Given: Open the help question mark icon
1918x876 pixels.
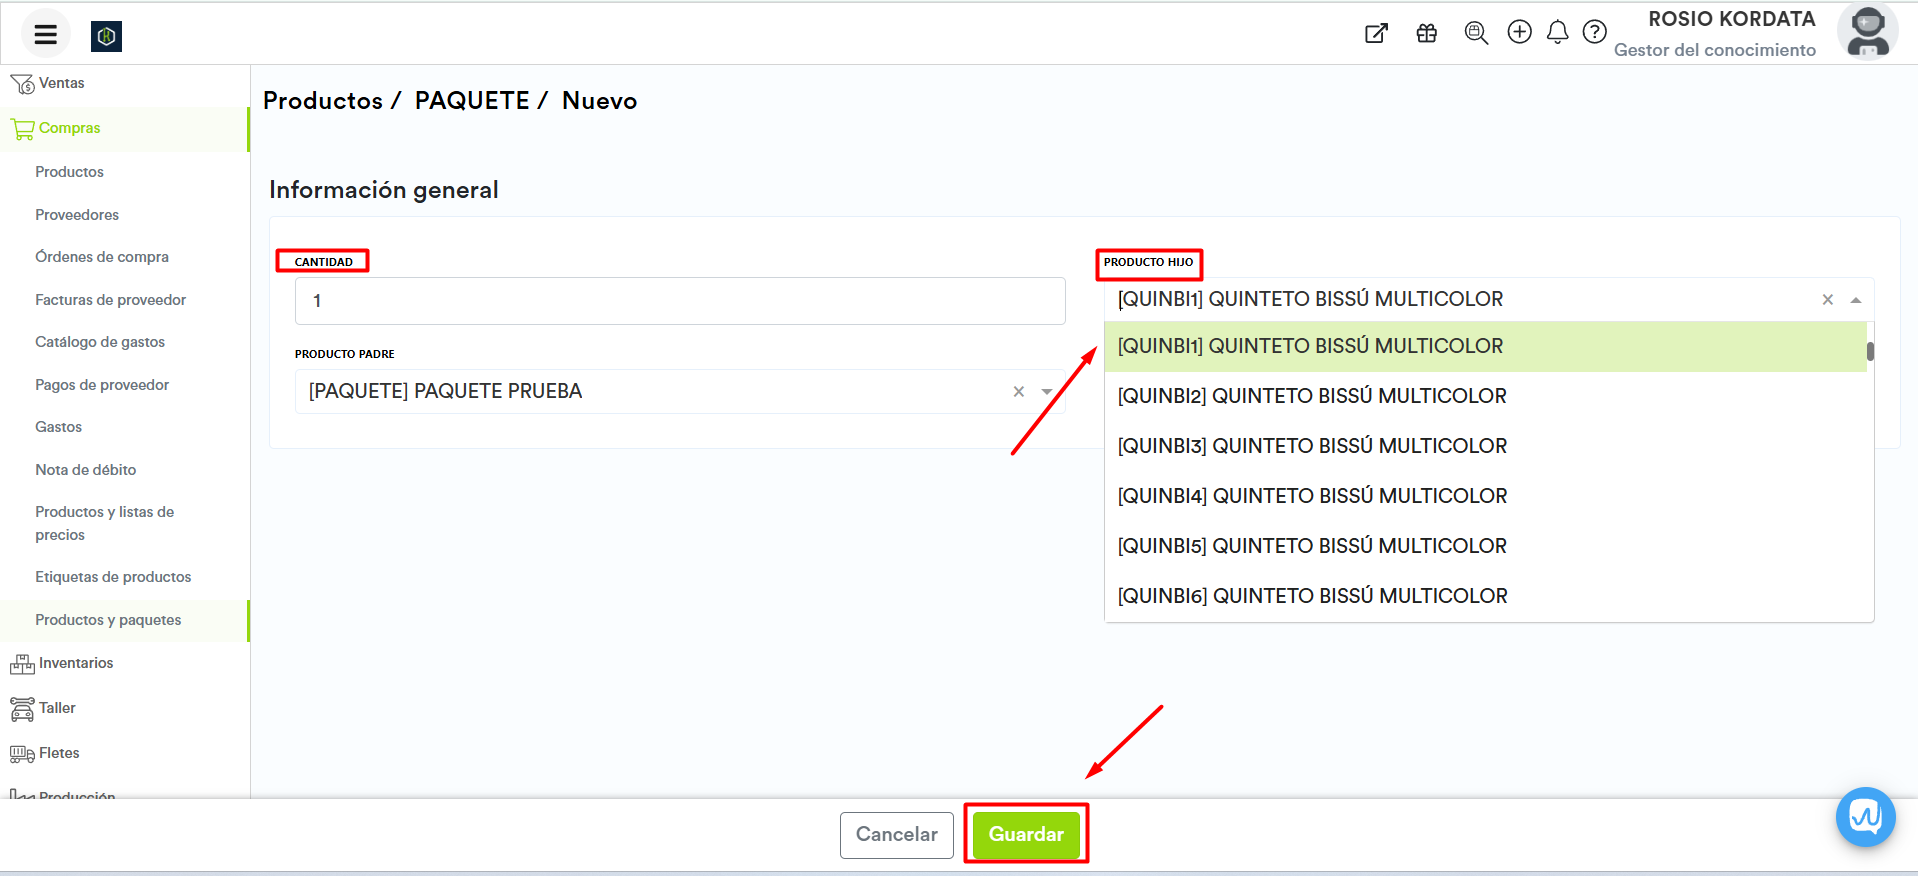Looking at the screenshot, I should [1594, 32].
